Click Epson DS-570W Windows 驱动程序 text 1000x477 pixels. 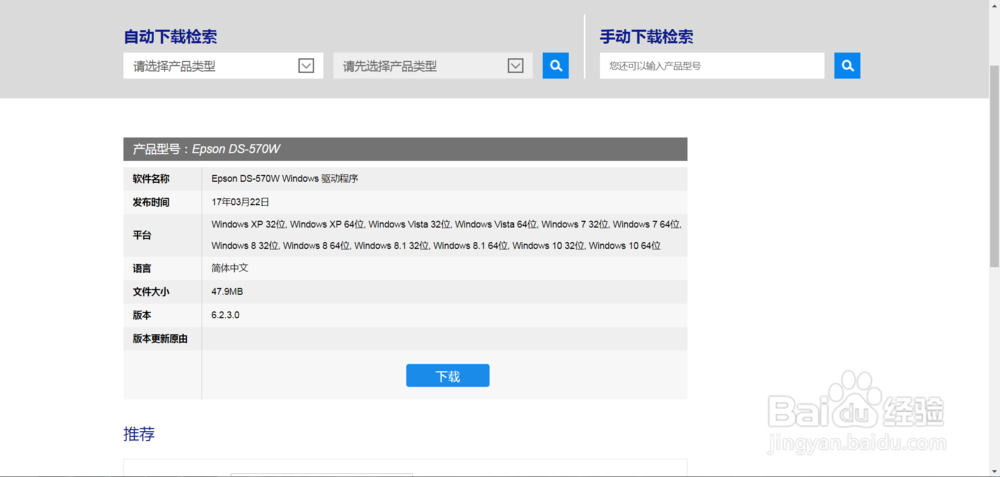tap(285, 179)
